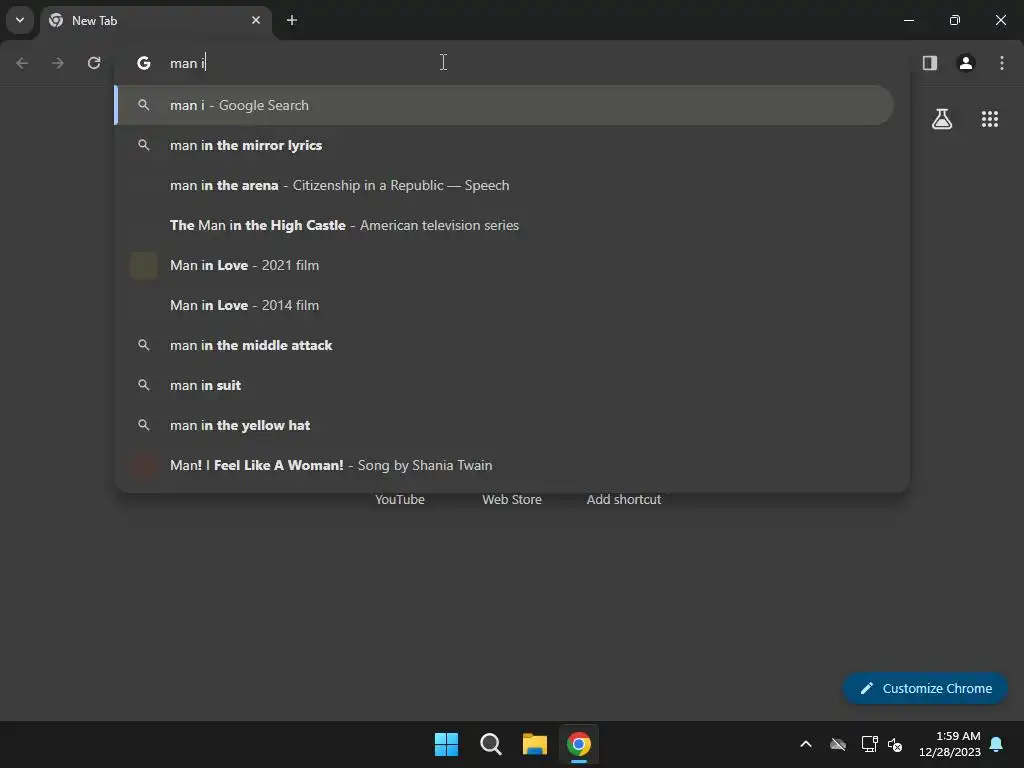Screen dimensions: 1024x768
Task: Open the taskbar clock and date
Action: 950,744
